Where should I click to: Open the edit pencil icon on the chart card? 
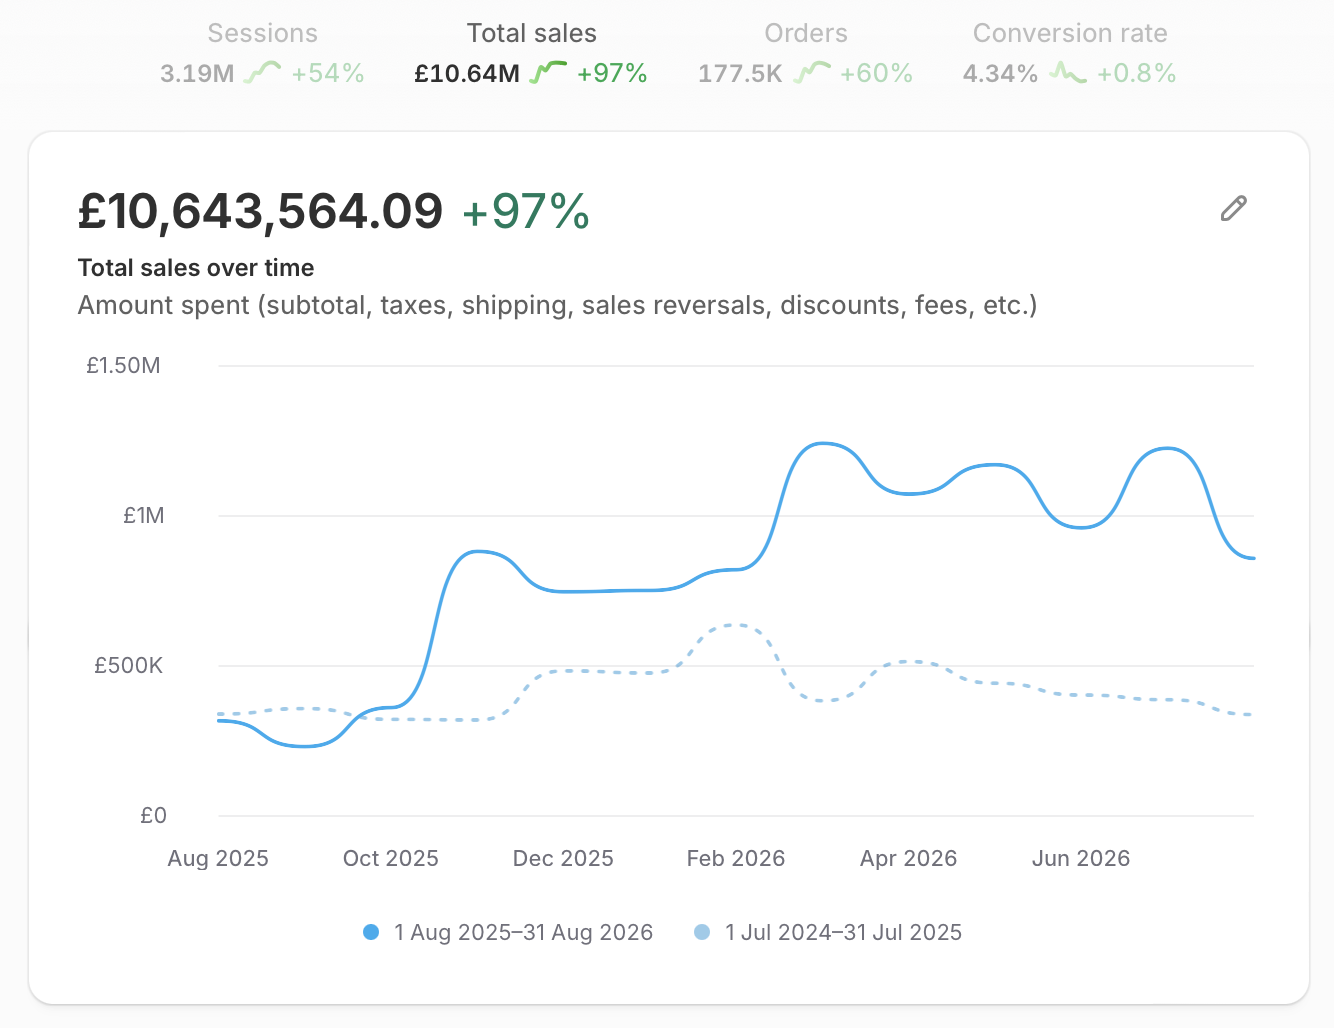click(x=1234, y=208)
